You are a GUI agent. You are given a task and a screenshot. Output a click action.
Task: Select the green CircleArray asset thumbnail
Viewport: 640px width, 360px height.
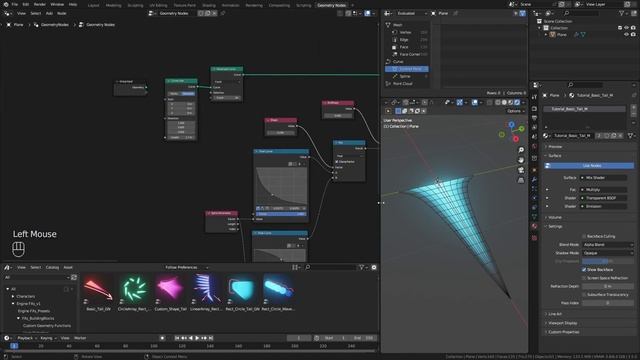tap(134, 289)
